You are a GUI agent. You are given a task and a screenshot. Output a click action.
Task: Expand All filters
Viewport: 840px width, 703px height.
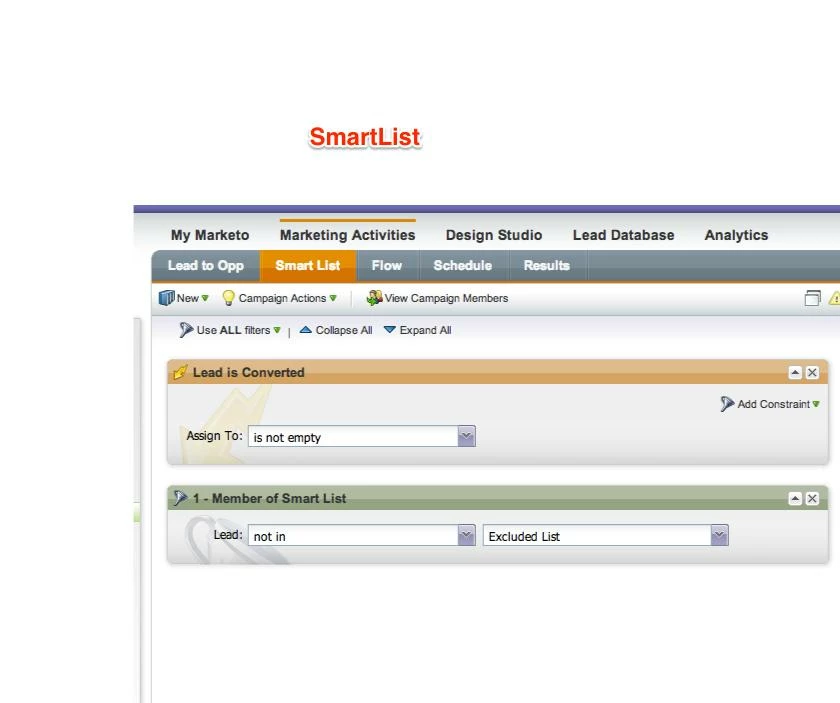tap(418, 330)
